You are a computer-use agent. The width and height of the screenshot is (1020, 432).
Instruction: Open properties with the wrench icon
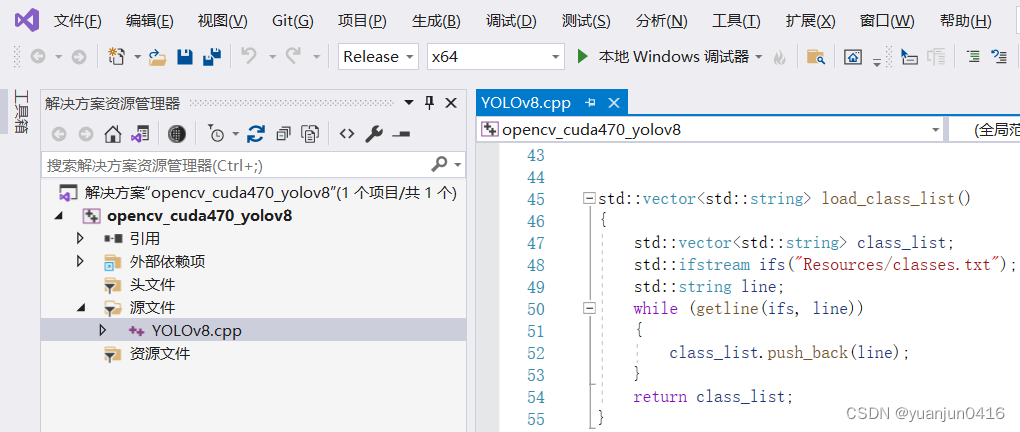pyautogui.click(x=373, y=134)
